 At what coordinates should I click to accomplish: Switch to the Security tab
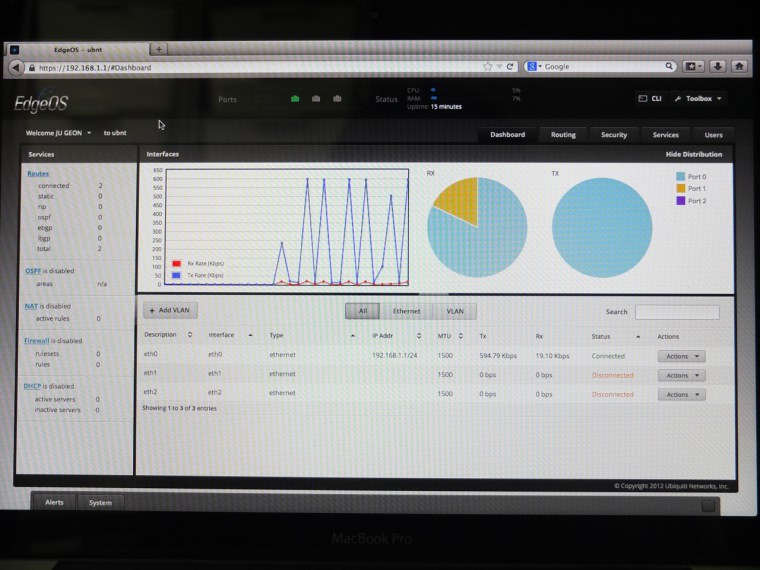click(x=614, y=135)
